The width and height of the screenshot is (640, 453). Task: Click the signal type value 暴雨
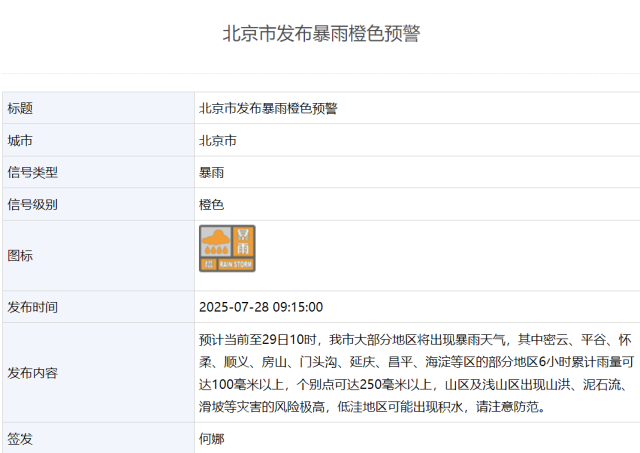(212, 172)
